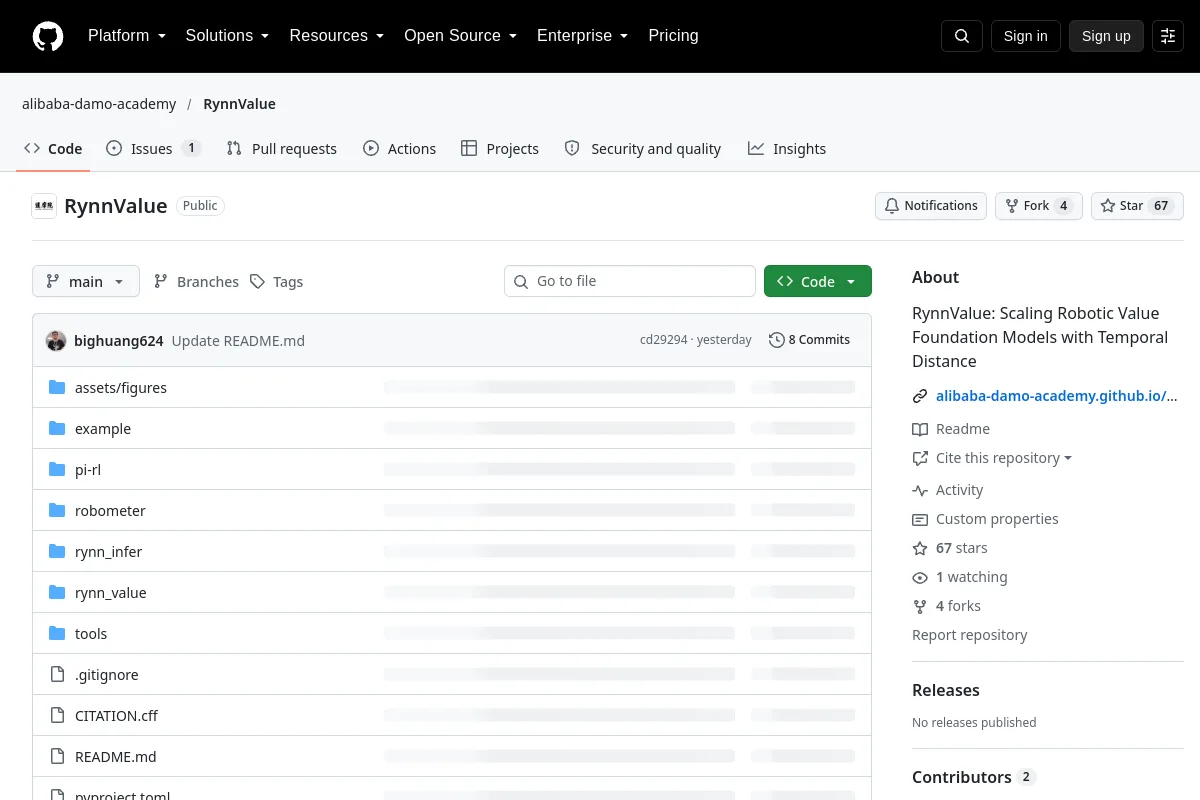Image resolution: width=1200 pixels, height=800 pixels.
Task: Open the .gitignore file
Action: tap(107, 675)
